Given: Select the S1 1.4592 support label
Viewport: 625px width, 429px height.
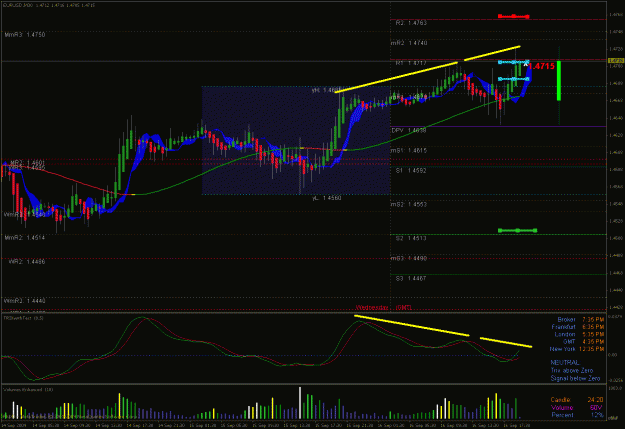Looking at the screenshot, I should tap(411, 171).
